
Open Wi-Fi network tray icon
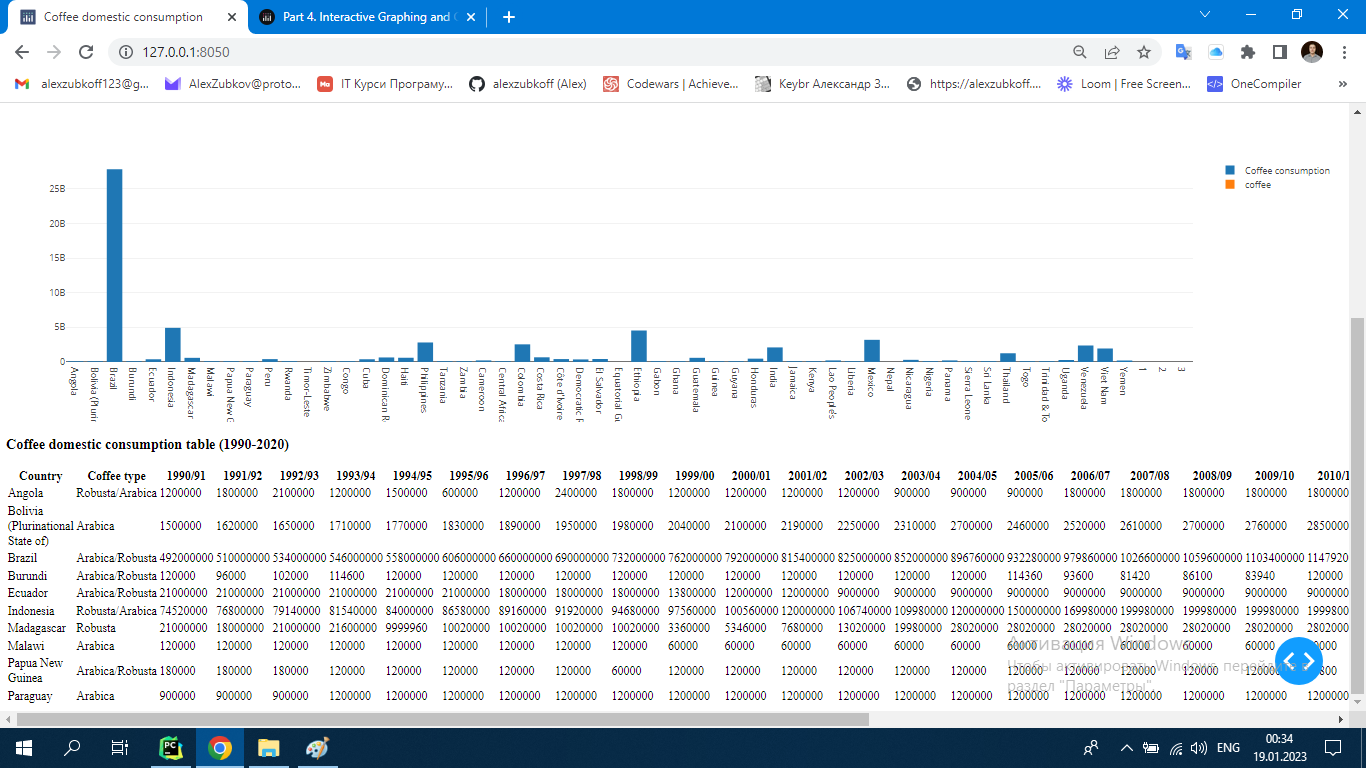[1176, 747]
